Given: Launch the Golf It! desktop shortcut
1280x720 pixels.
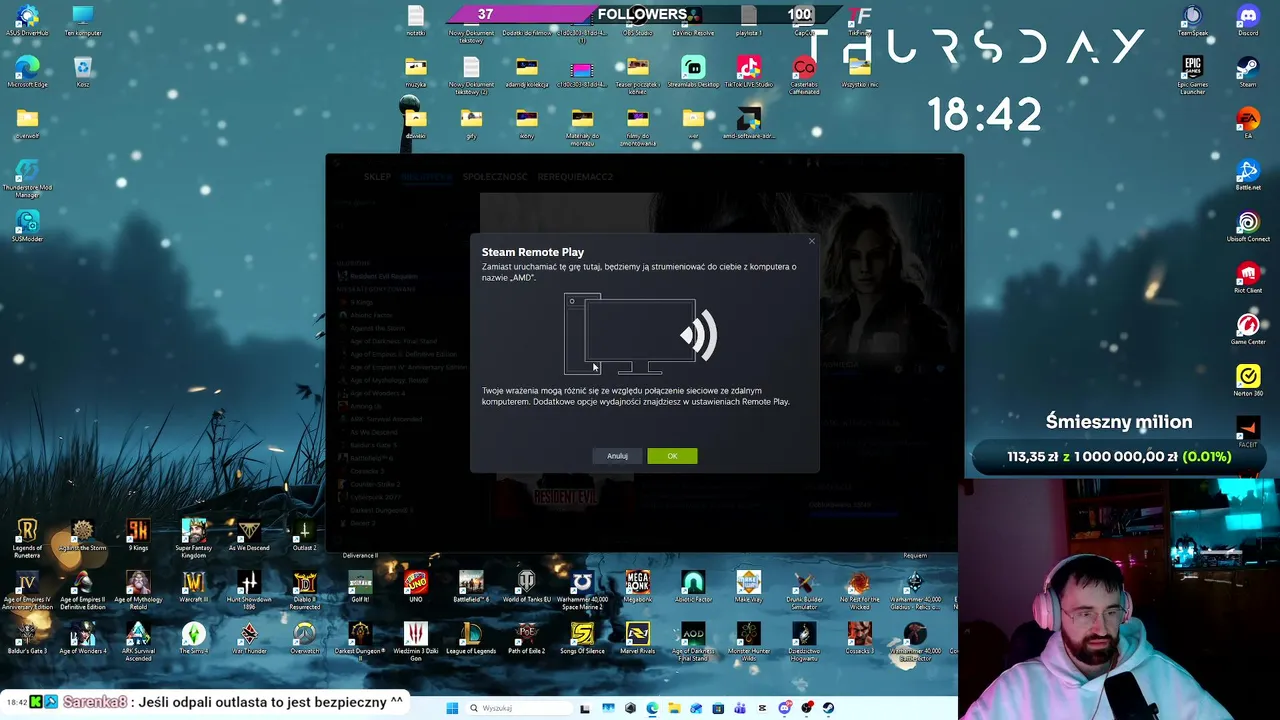Looking at the screenshot, I should [360, 587].
